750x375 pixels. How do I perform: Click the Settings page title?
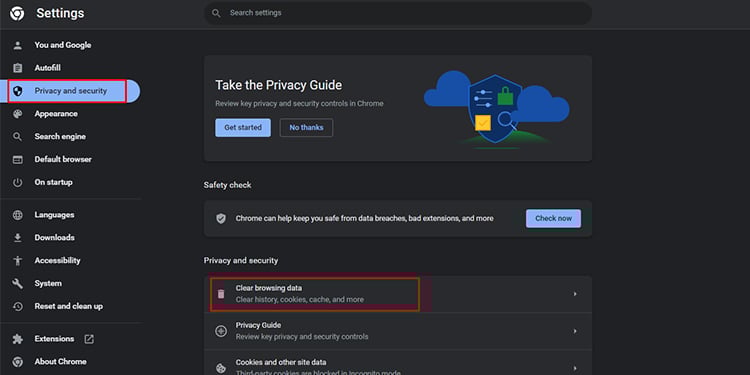(60, 13)
